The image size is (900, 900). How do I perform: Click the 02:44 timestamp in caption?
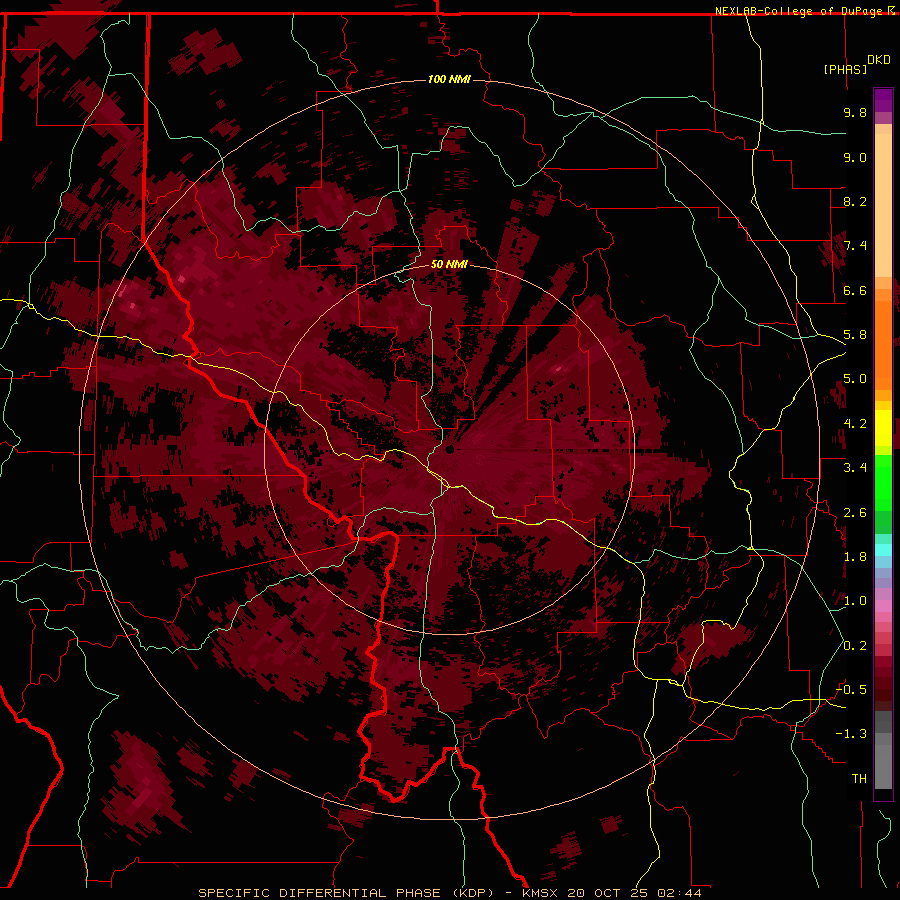coord(679,893)
